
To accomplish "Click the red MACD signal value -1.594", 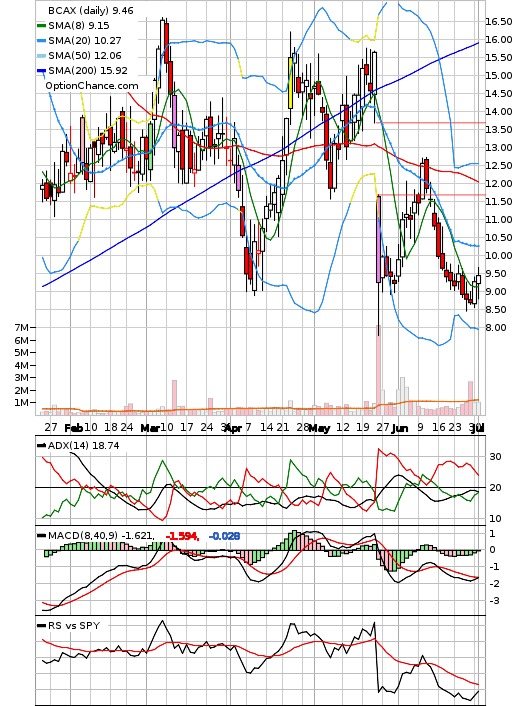I will pyautogui.click(x=182, y=536).
